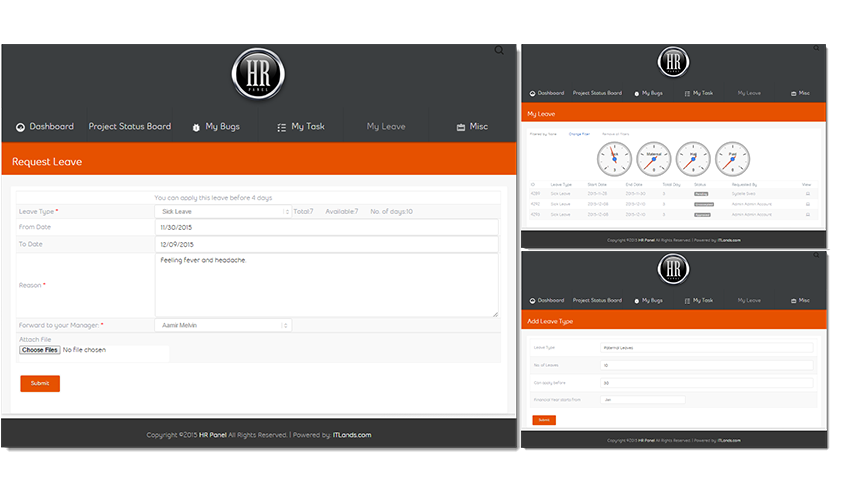Select My Leave tab on Request Leave page
The height and width of the screenshot is (485, 861).
coord(386,126)
